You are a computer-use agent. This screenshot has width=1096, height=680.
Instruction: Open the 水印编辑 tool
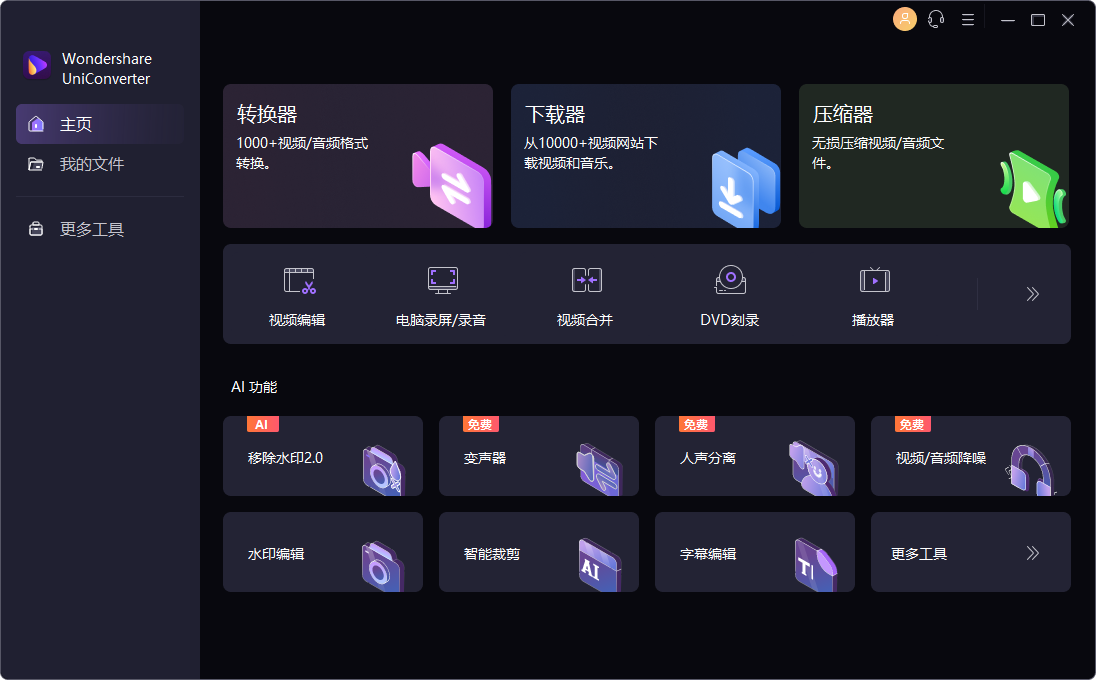click(x=322, y=552)
